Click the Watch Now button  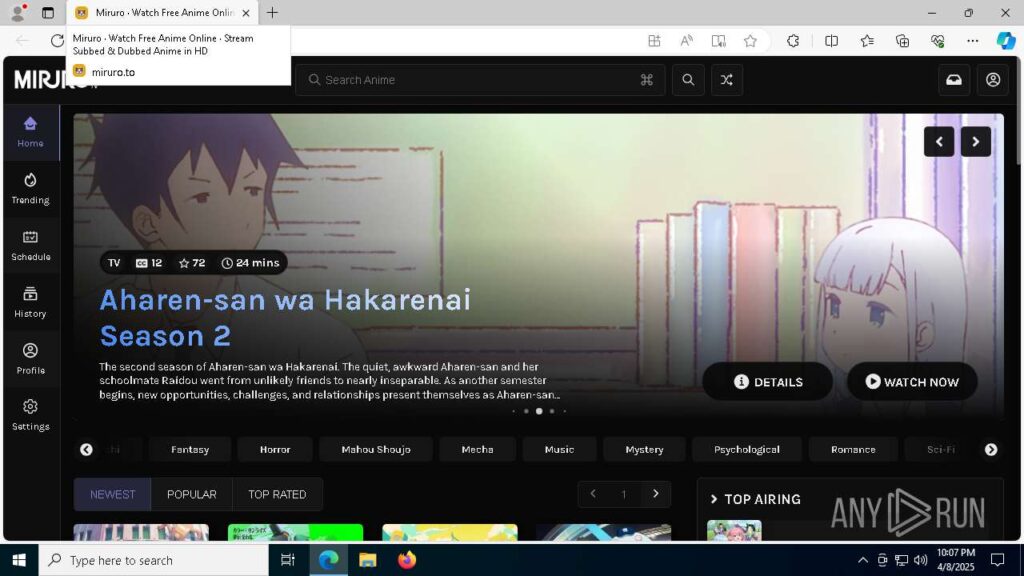[x=912, y=382]
